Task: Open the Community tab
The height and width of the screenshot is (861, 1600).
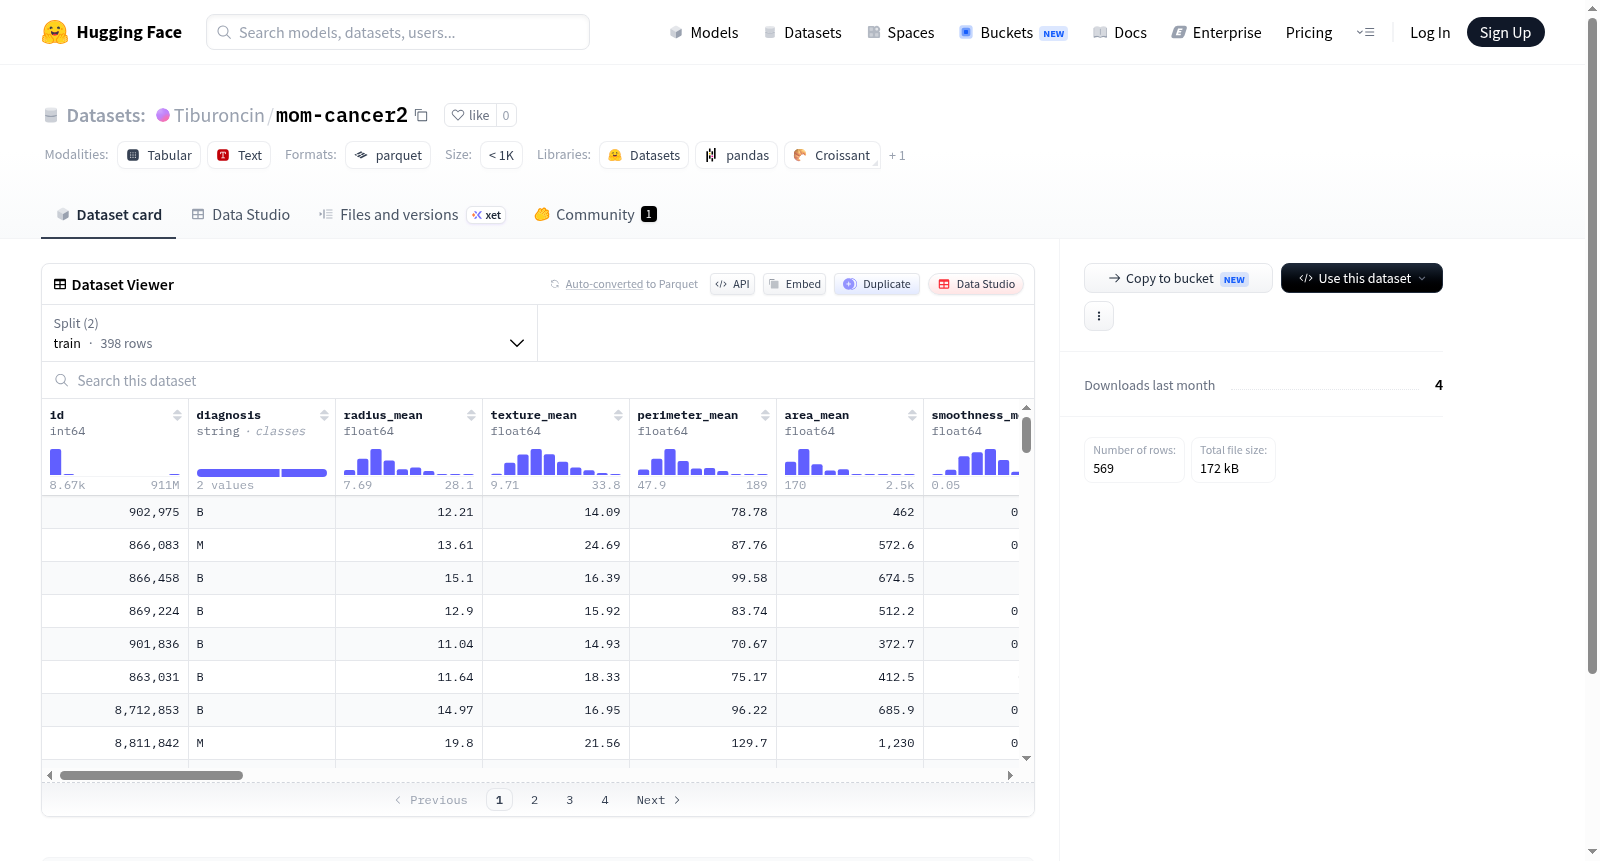Action: point(595,214)
